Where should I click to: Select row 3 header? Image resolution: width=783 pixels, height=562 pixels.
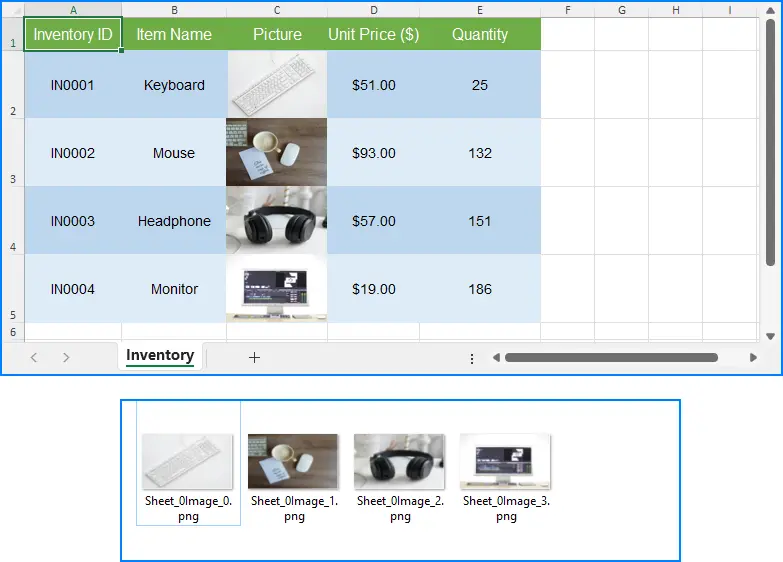pyautogui.click(x=13, y=153)
